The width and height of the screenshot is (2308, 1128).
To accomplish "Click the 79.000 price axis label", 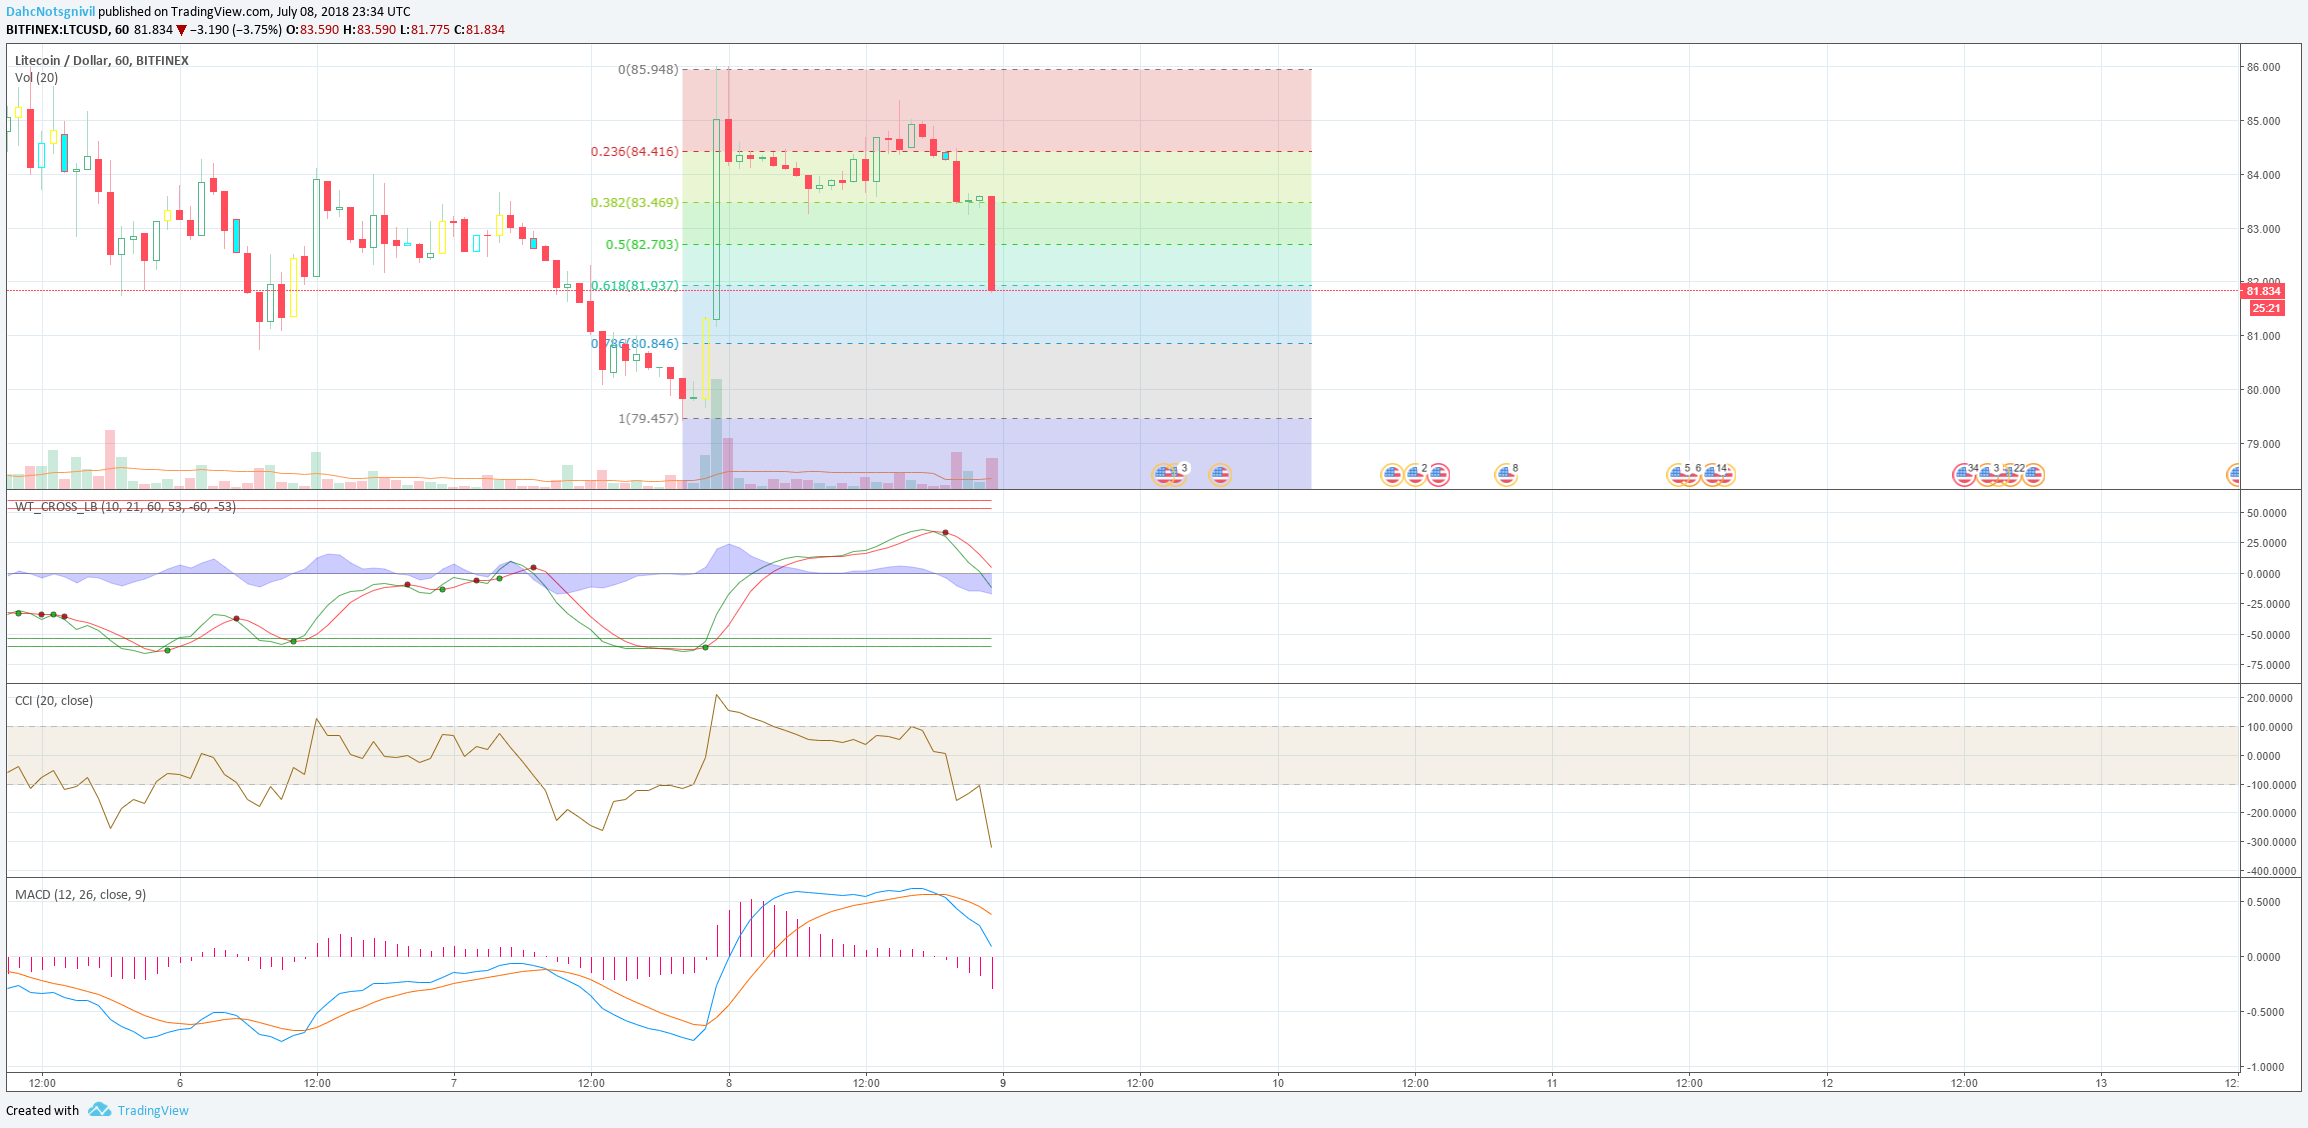I will tap(2264, 444).
